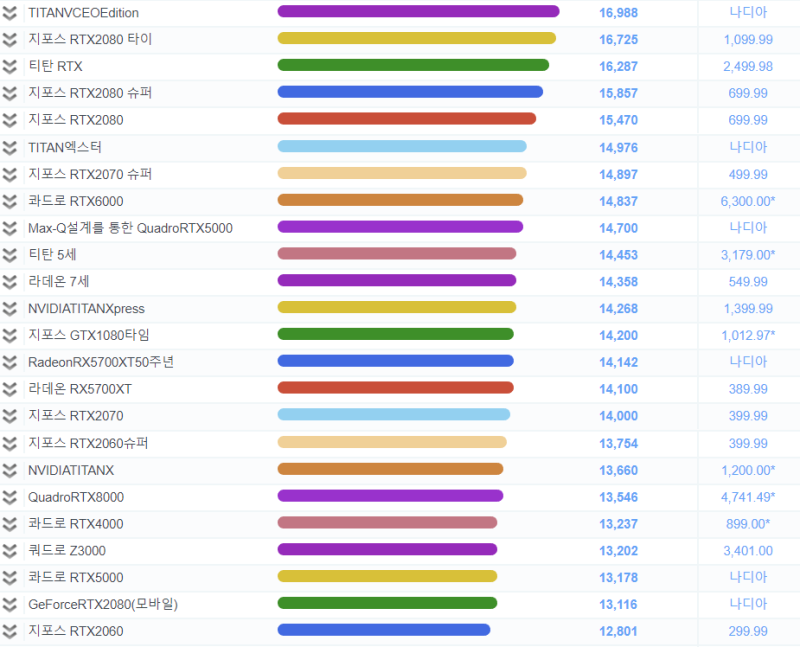Expand the TITANVCEOEdition row chevron
800x647 pixels.
point(10,13)
